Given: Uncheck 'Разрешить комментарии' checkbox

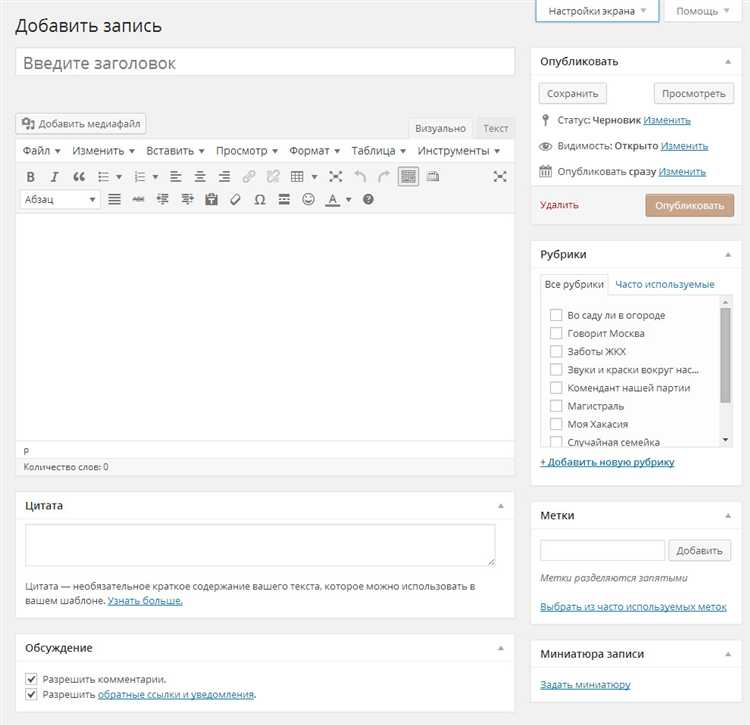Looking at the screenshot, I should point(31,679).
